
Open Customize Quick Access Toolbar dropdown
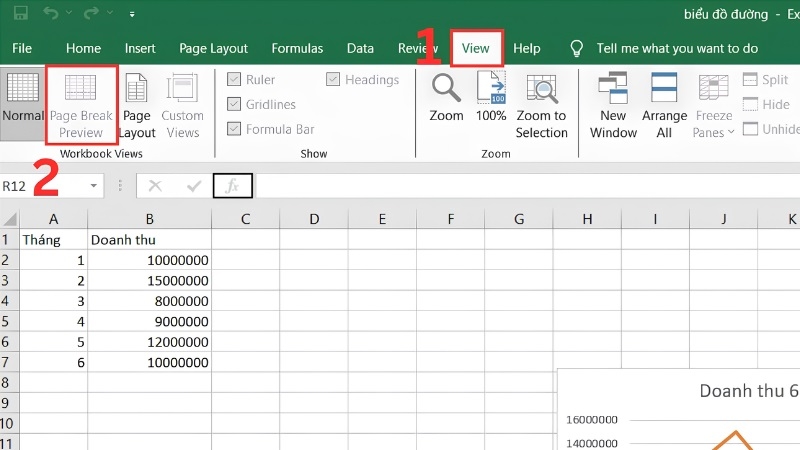pos(132,14)
